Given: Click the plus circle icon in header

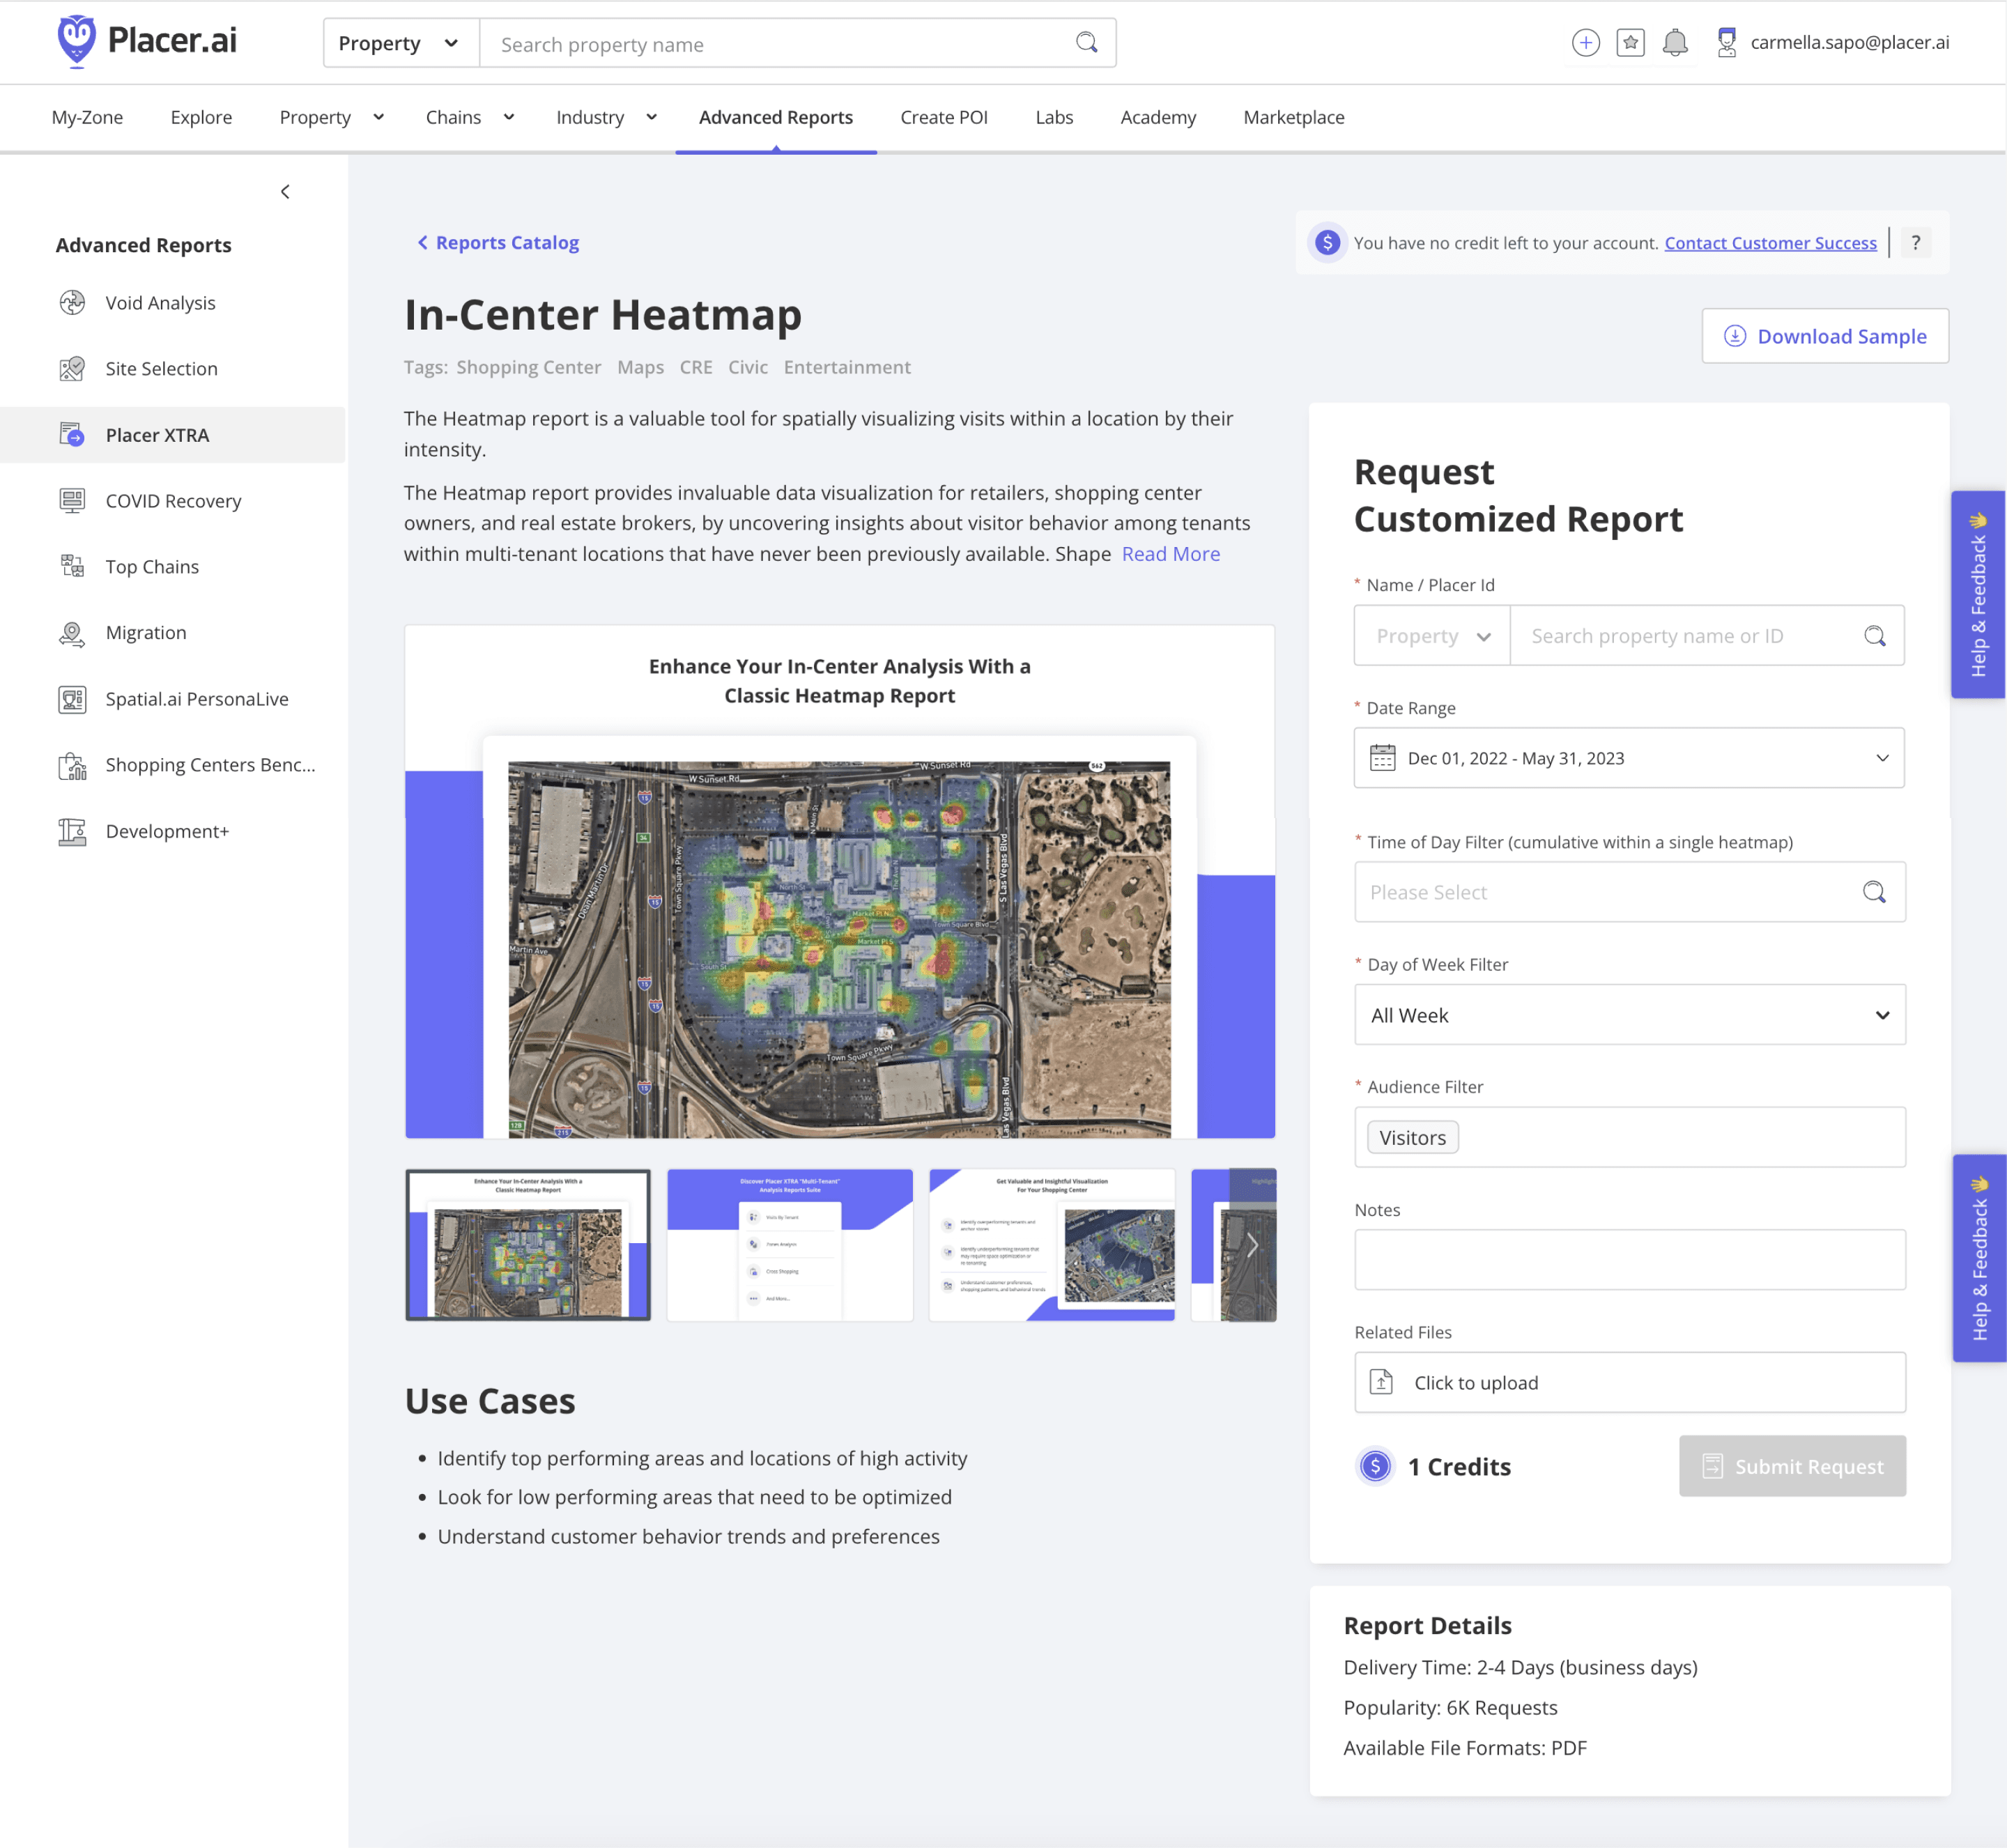Looking at the screenshot, I should pyautogui.click(x=1585, y=43).
